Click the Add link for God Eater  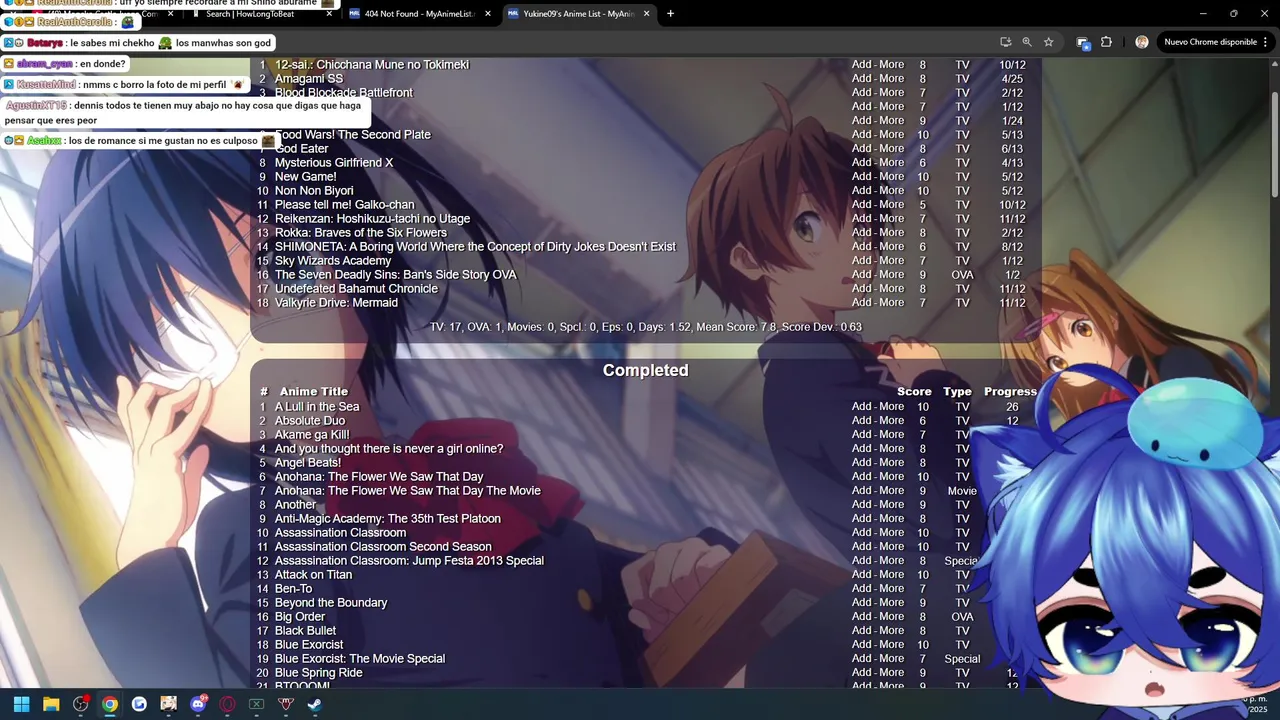pyautogui.click(x=863, y=149)
